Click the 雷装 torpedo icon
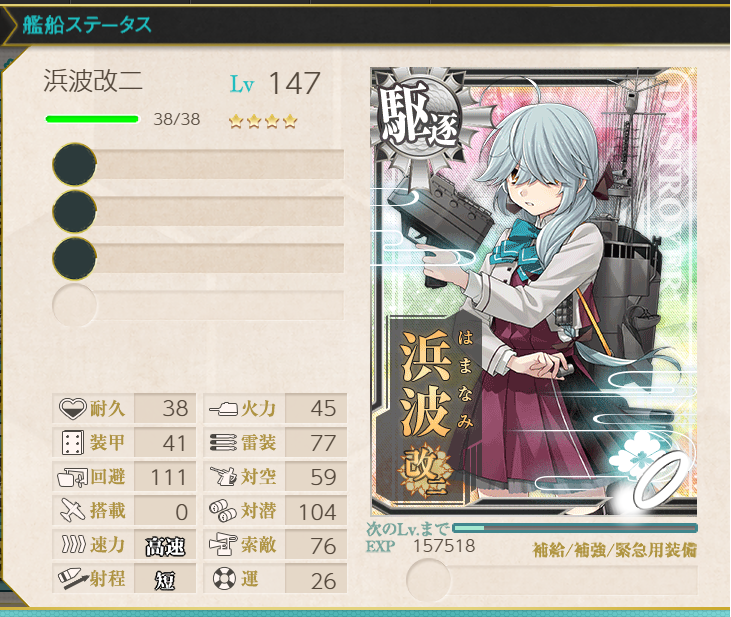Image resolution: width=731 pixels, height=617 pixels. 224,443
